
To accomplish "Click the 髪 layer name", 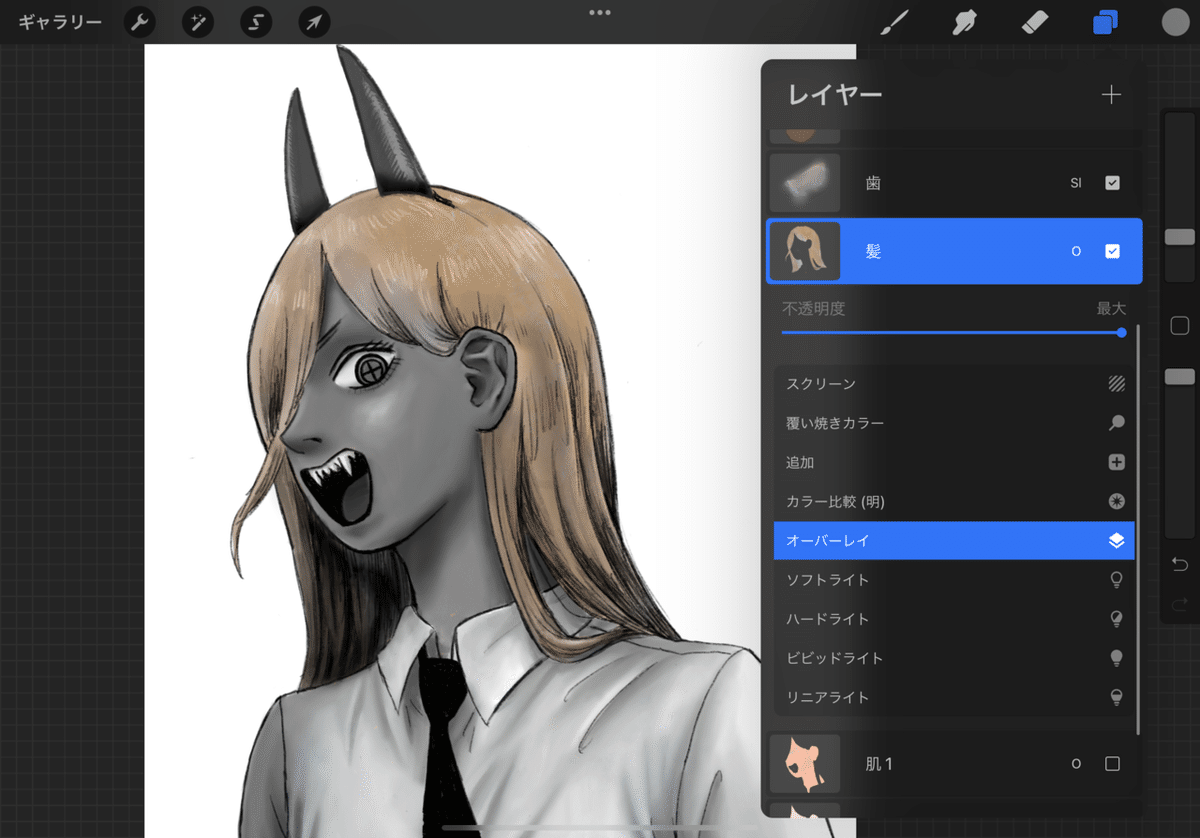I will click(x=873, y=252).
